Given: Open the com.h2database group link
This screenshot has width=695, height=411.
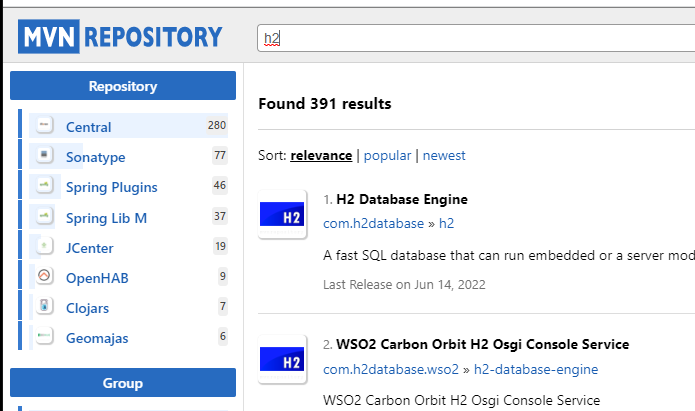Looking at the screenshot, I should (374, 223).
